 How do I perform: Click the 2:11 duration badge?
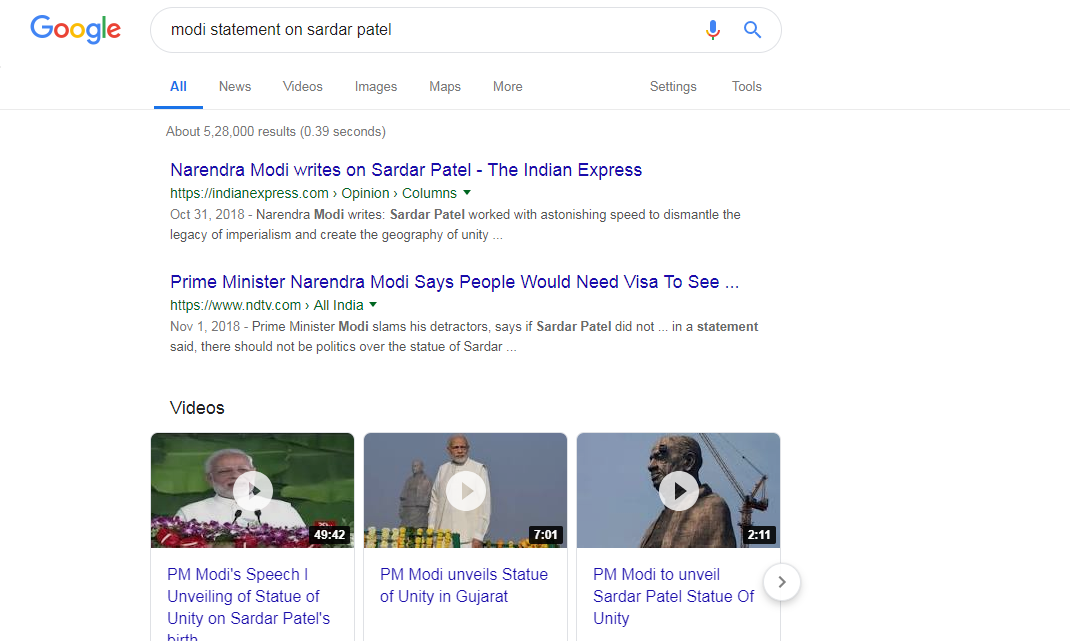(x=758, y=535)
